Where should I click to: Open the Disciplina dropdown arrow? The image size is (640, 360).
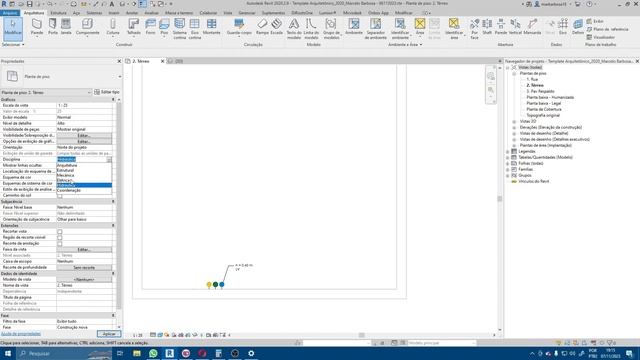point(109,160)
